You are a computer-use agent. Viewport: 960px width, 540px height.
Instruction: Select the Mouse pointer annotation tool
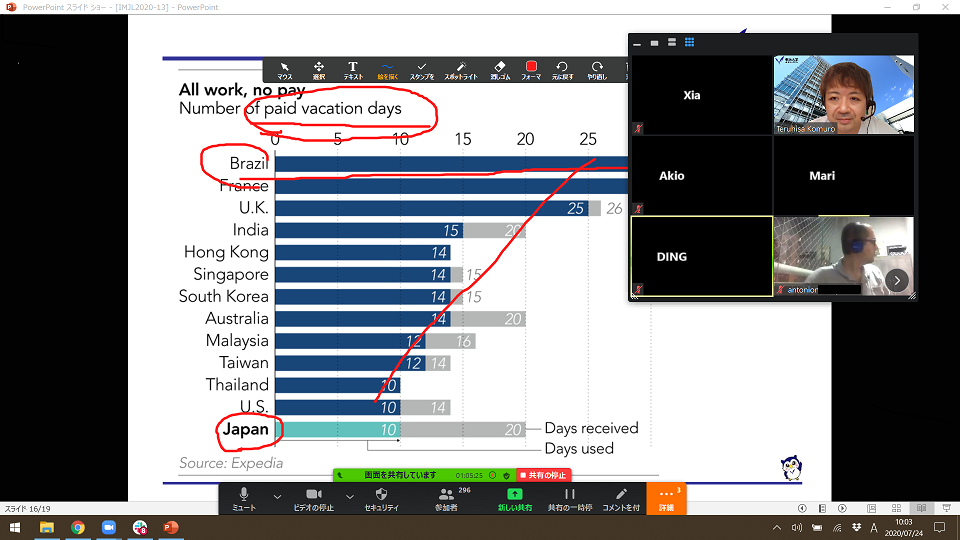[x=285, y=70]
